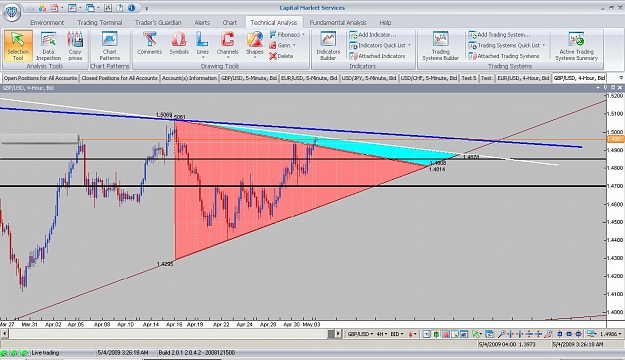Switch to the Environment ribbon tab
Image resolution: width=625 pixels, height=360 pixels.
[47, 22]
